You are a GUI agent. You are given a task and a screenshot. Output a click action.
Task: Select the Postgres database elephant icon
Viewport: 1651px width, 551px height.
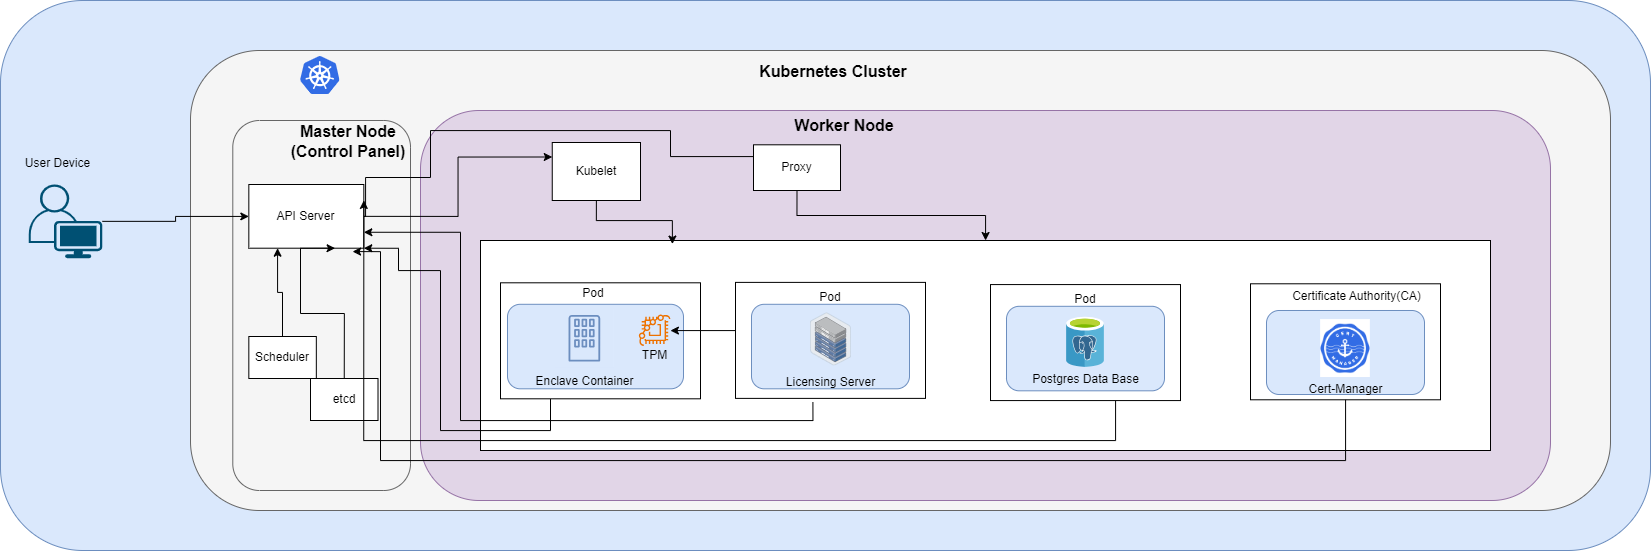[x=1085, y=342]
